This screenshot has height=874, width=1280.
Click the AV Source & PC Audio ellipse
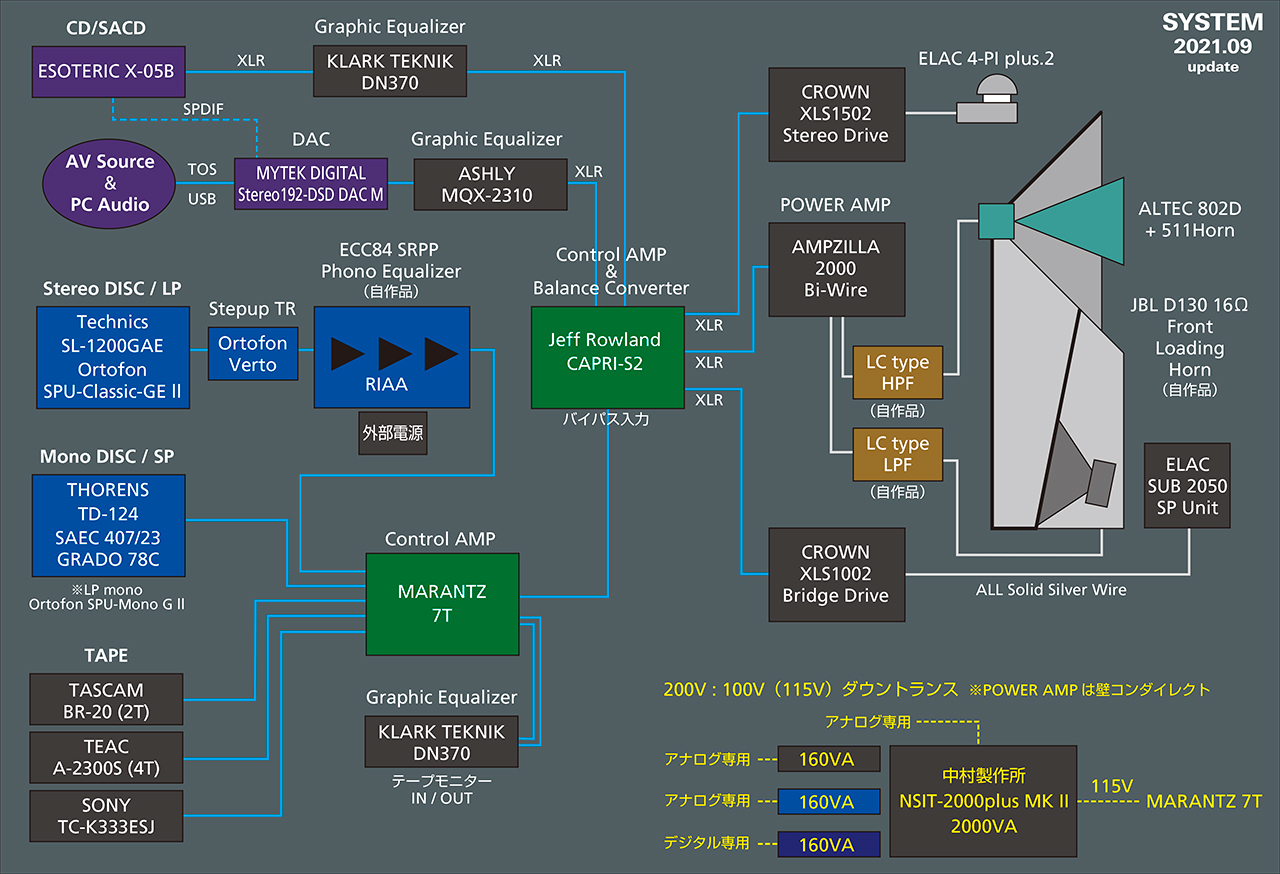110,184
